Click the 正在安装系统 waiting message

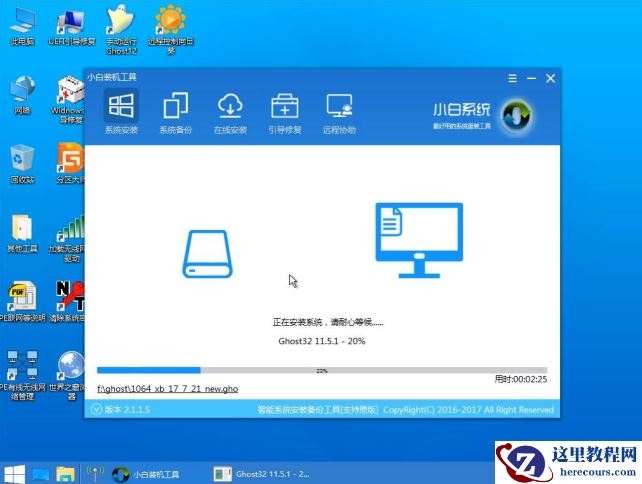click(x=328, y=322)
